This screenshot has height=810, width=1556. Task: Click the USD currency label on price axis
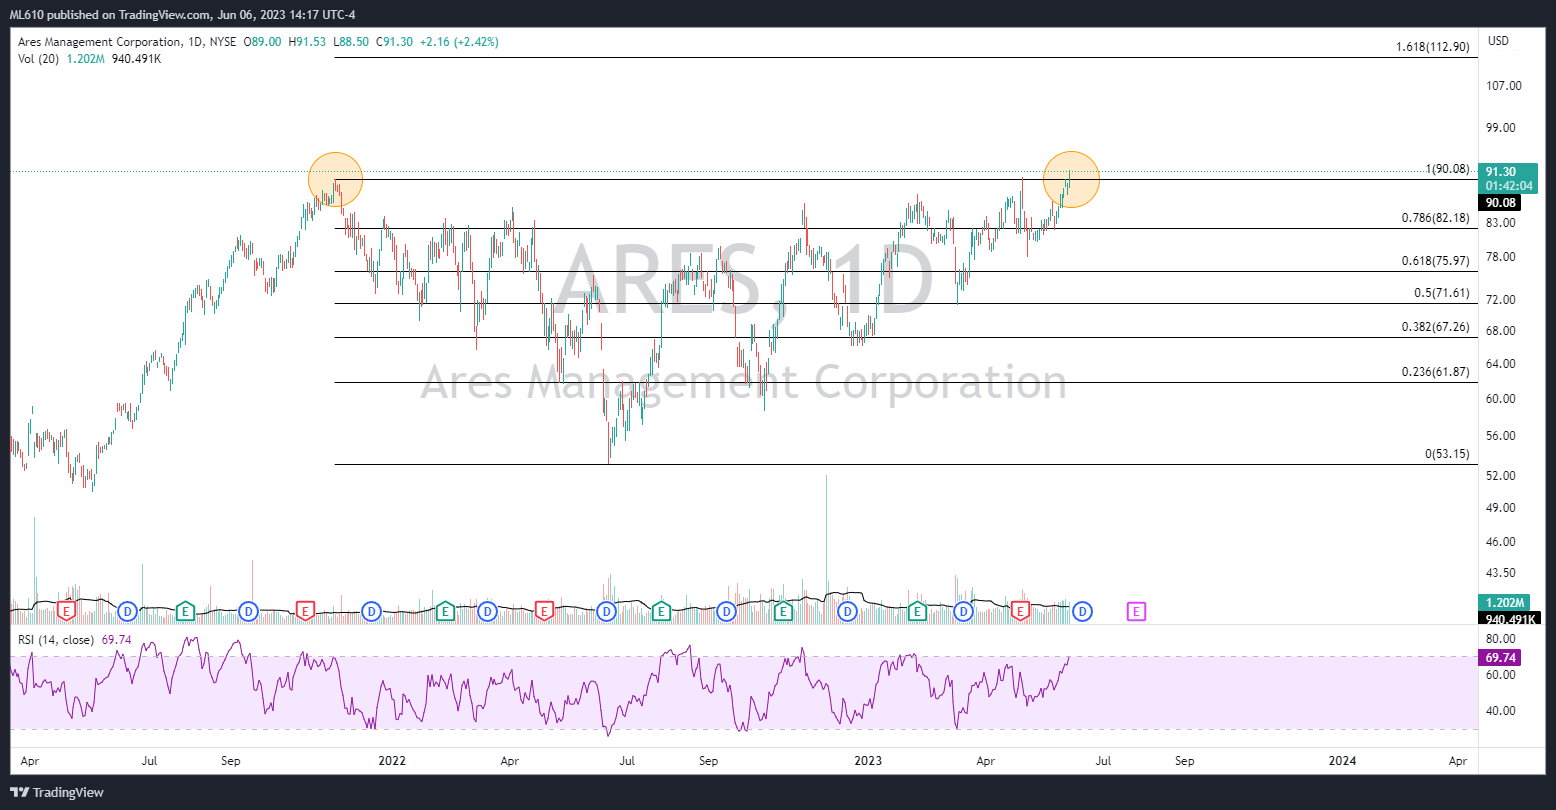click(1499, 41)
